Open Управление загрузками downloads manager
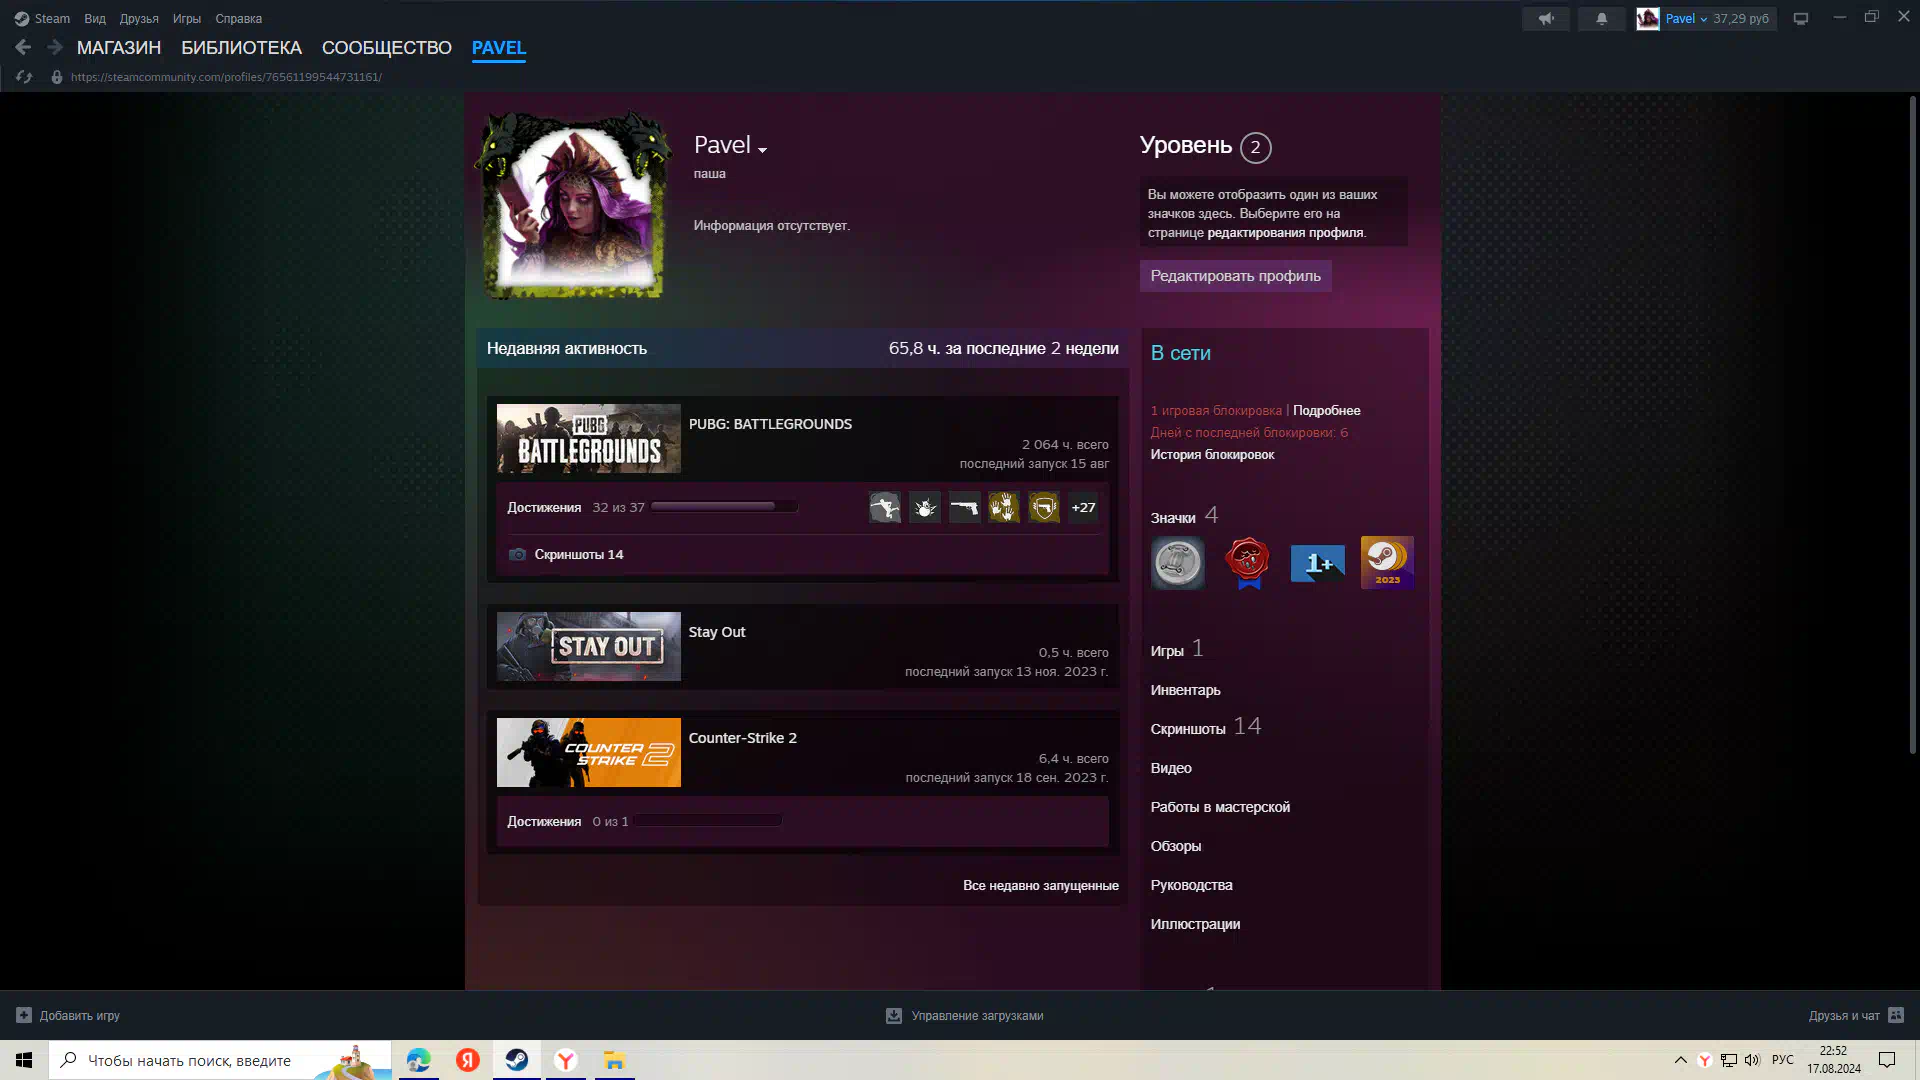The width and height of the screenshot is (1920, 1080). 977,1015
